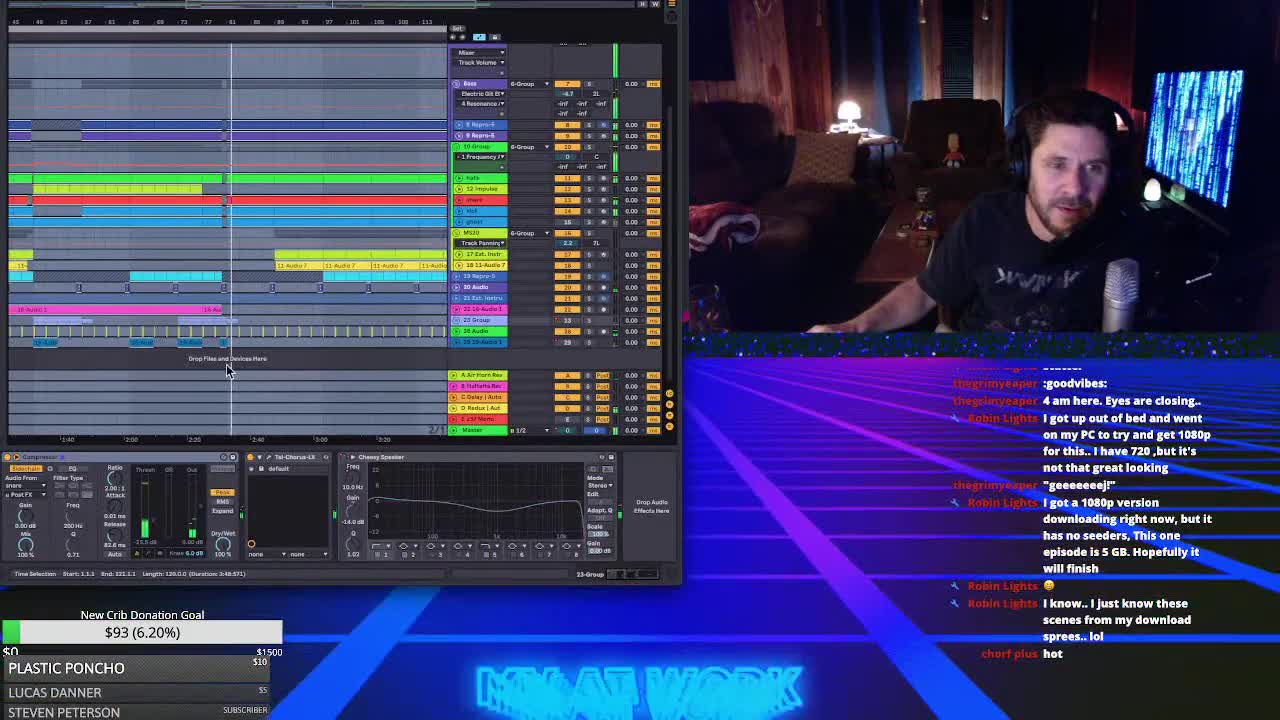Solo the Bass track

click(x=588, y=84)
